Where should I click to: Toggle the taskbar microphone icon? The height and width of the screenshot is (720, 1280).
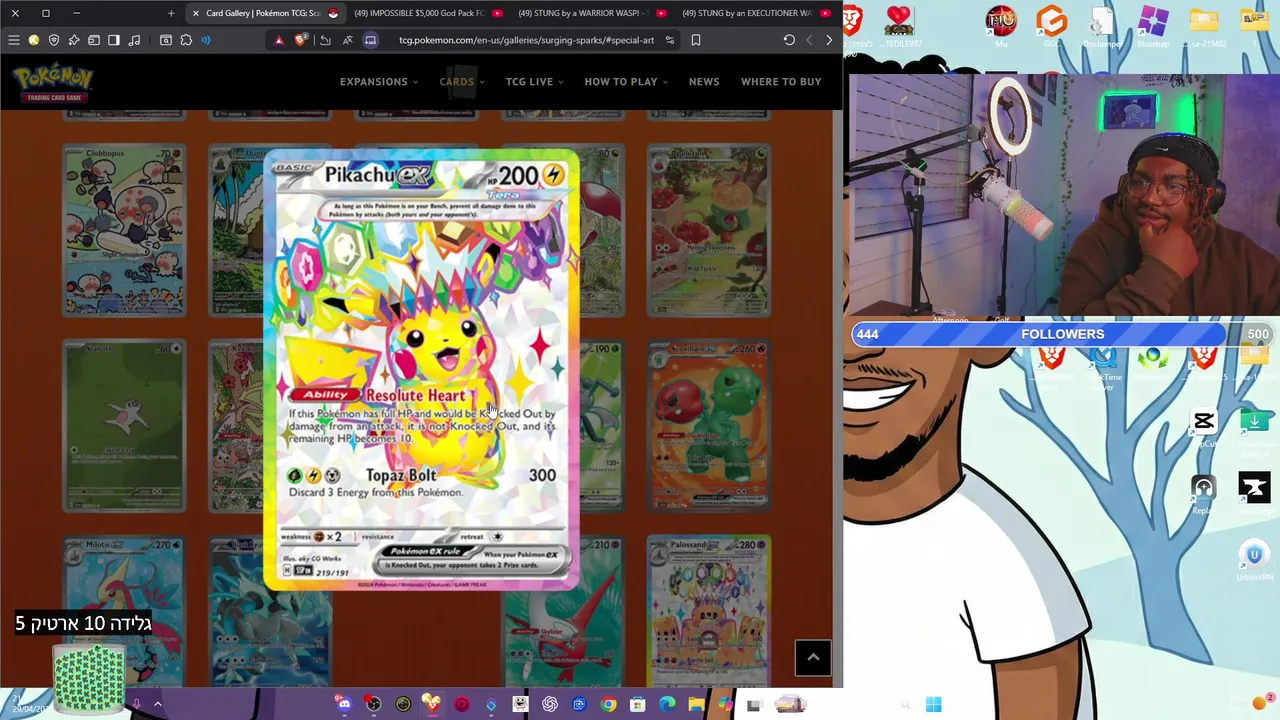pyautogui.click(x=136, y=704)
